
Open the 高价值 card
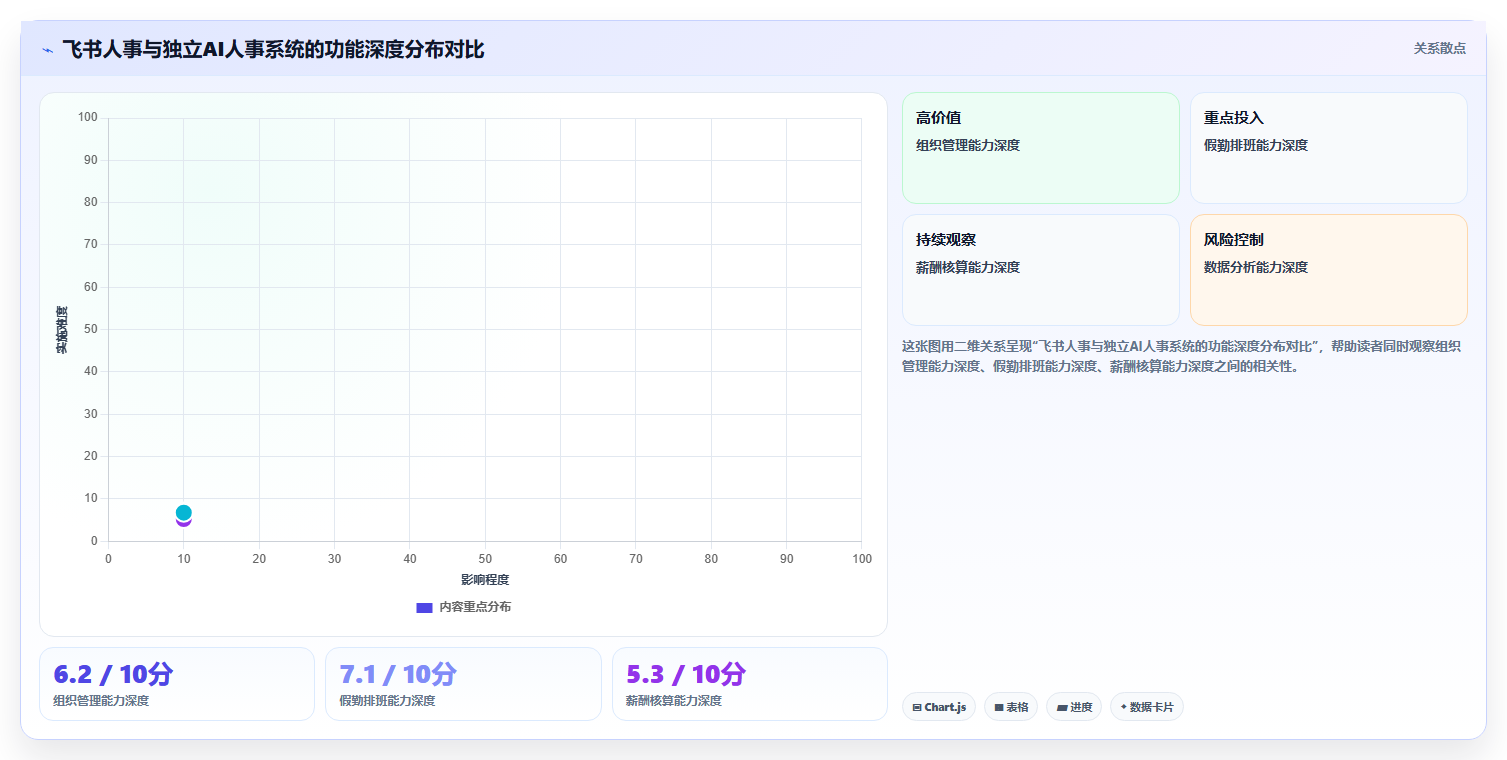click(1041, 148)
